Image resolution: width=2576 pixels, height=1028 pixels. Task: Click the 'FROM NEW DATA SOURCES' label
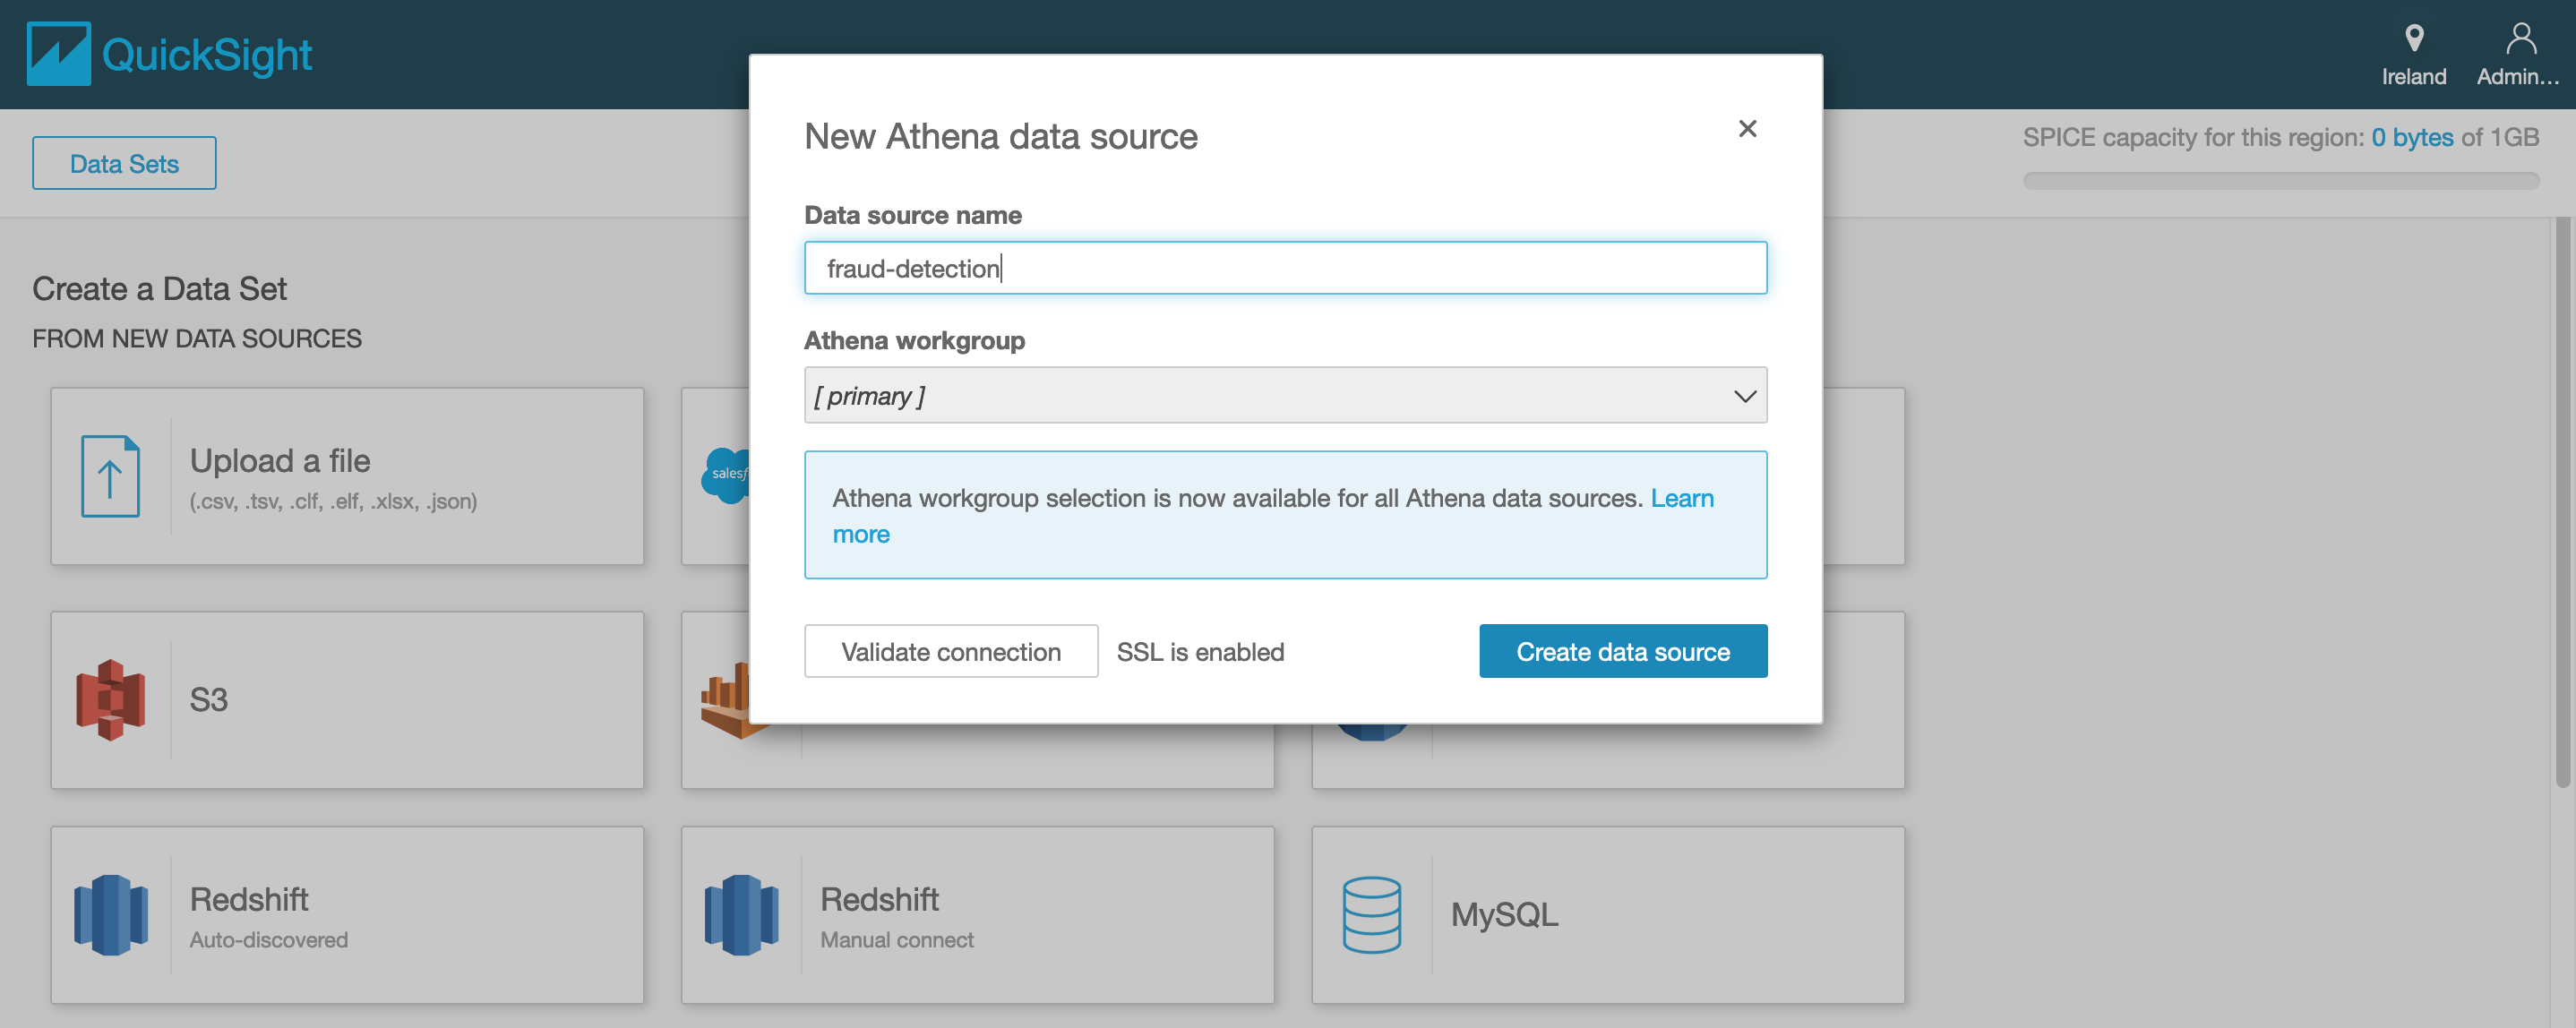[x=197, y=339]
